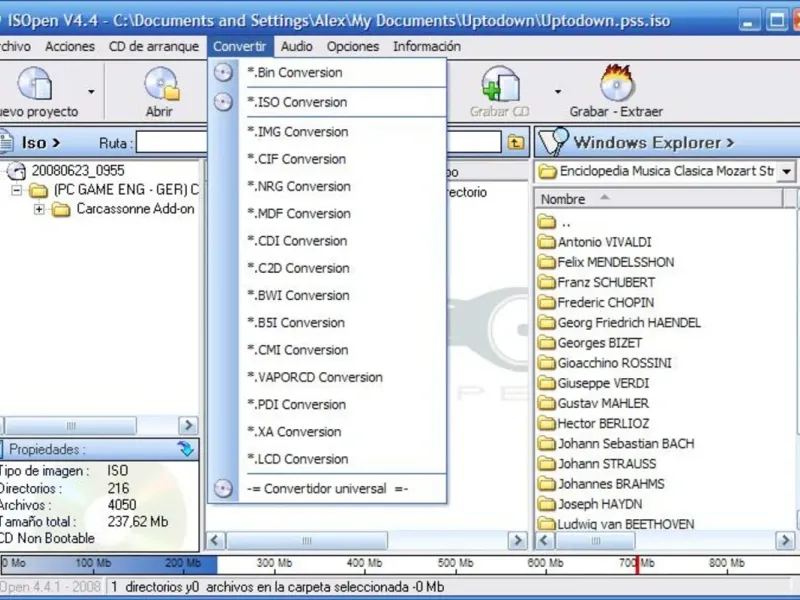The width and height of the screenshot is (800, 600).
Task: Click the blue used-space capacity bar
Action: 109,565
